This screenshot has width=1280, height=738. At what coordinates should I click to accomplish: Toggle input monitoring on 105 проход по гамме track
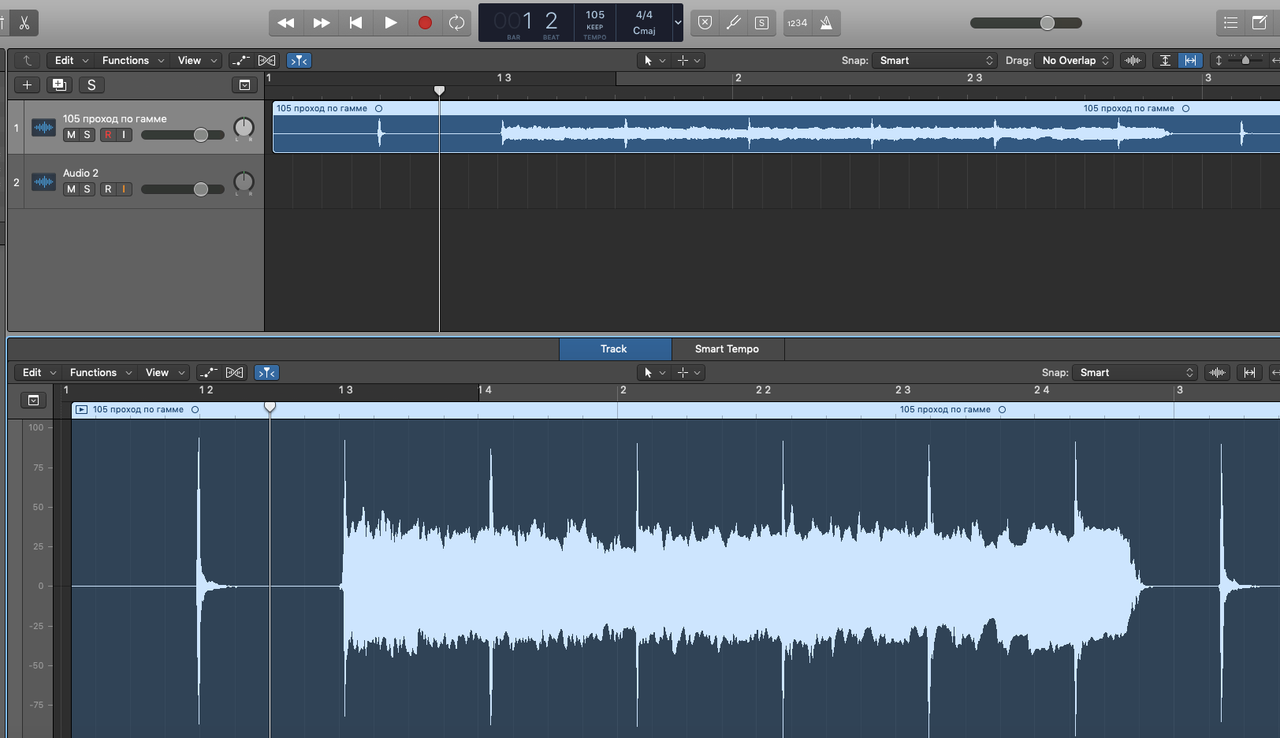click(124, 134)
